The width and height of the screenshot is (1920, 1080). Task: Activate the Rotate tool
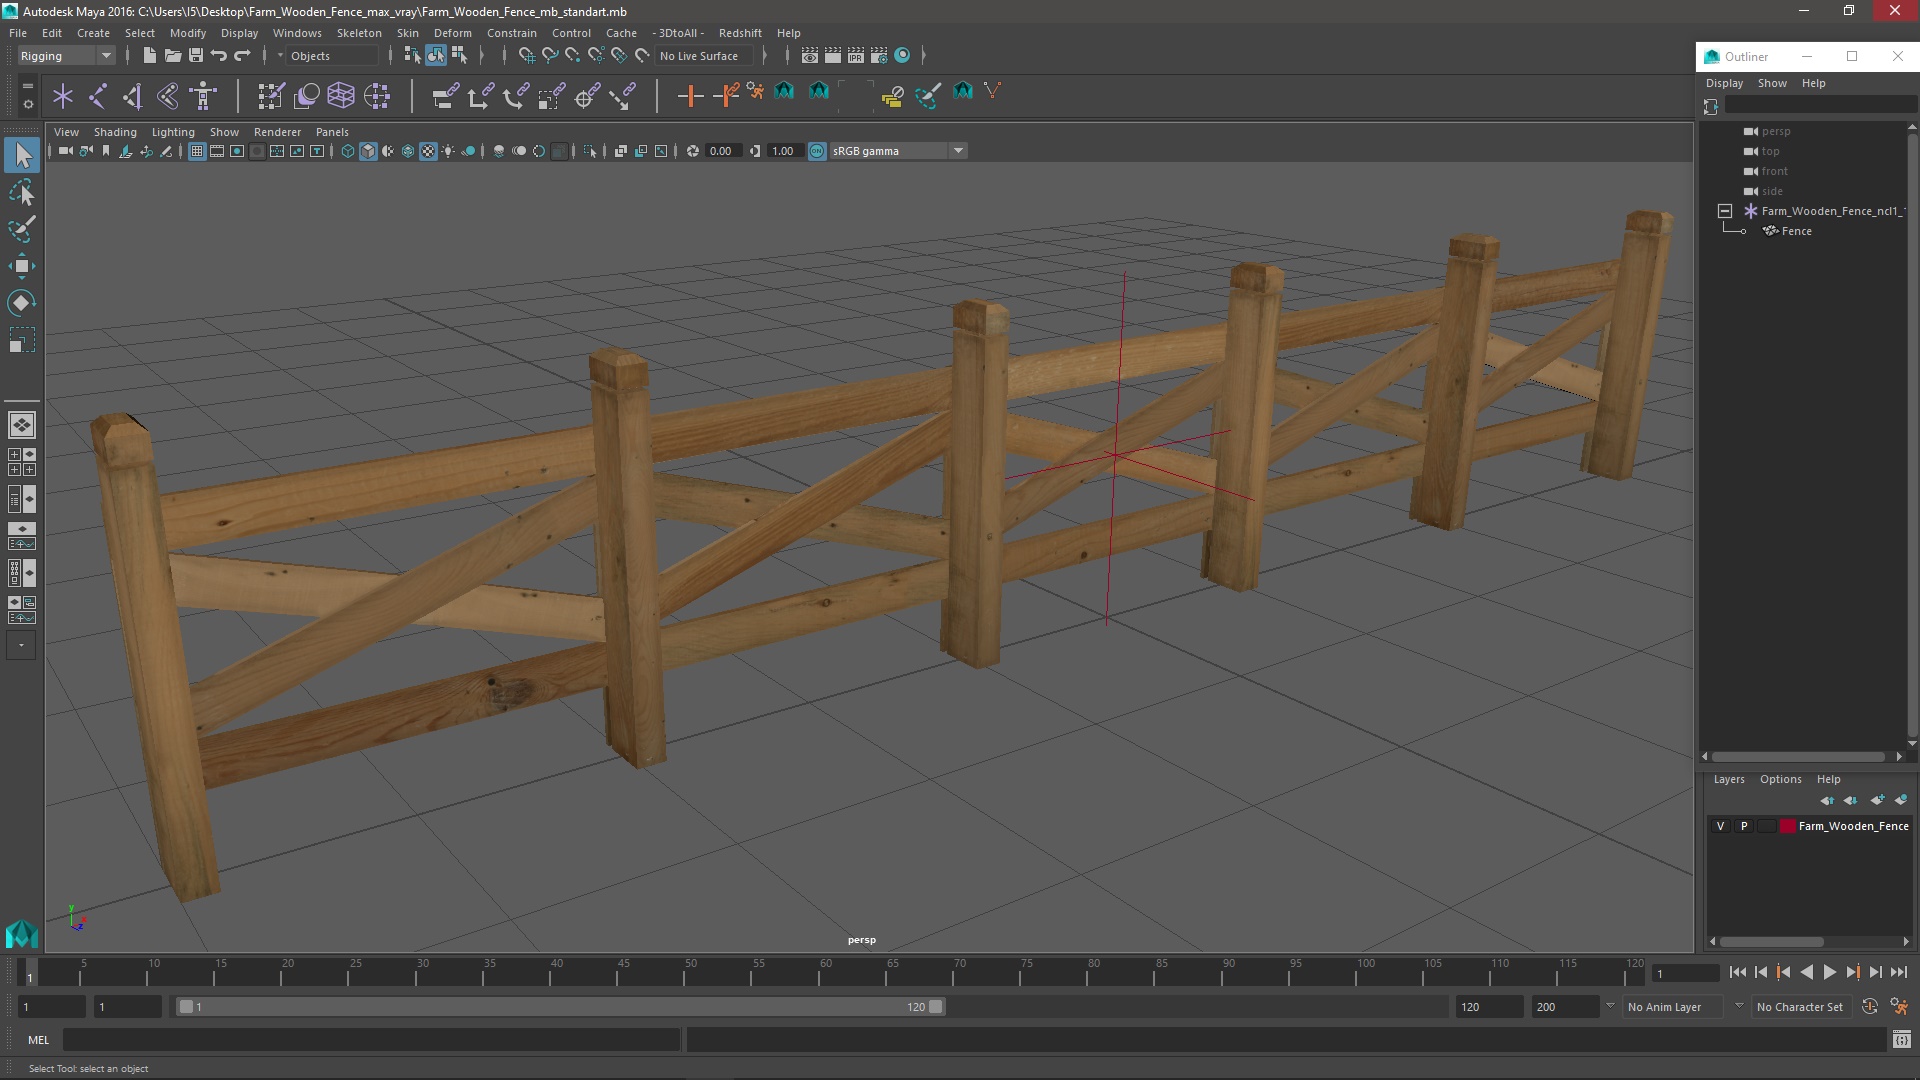point(21,302)
